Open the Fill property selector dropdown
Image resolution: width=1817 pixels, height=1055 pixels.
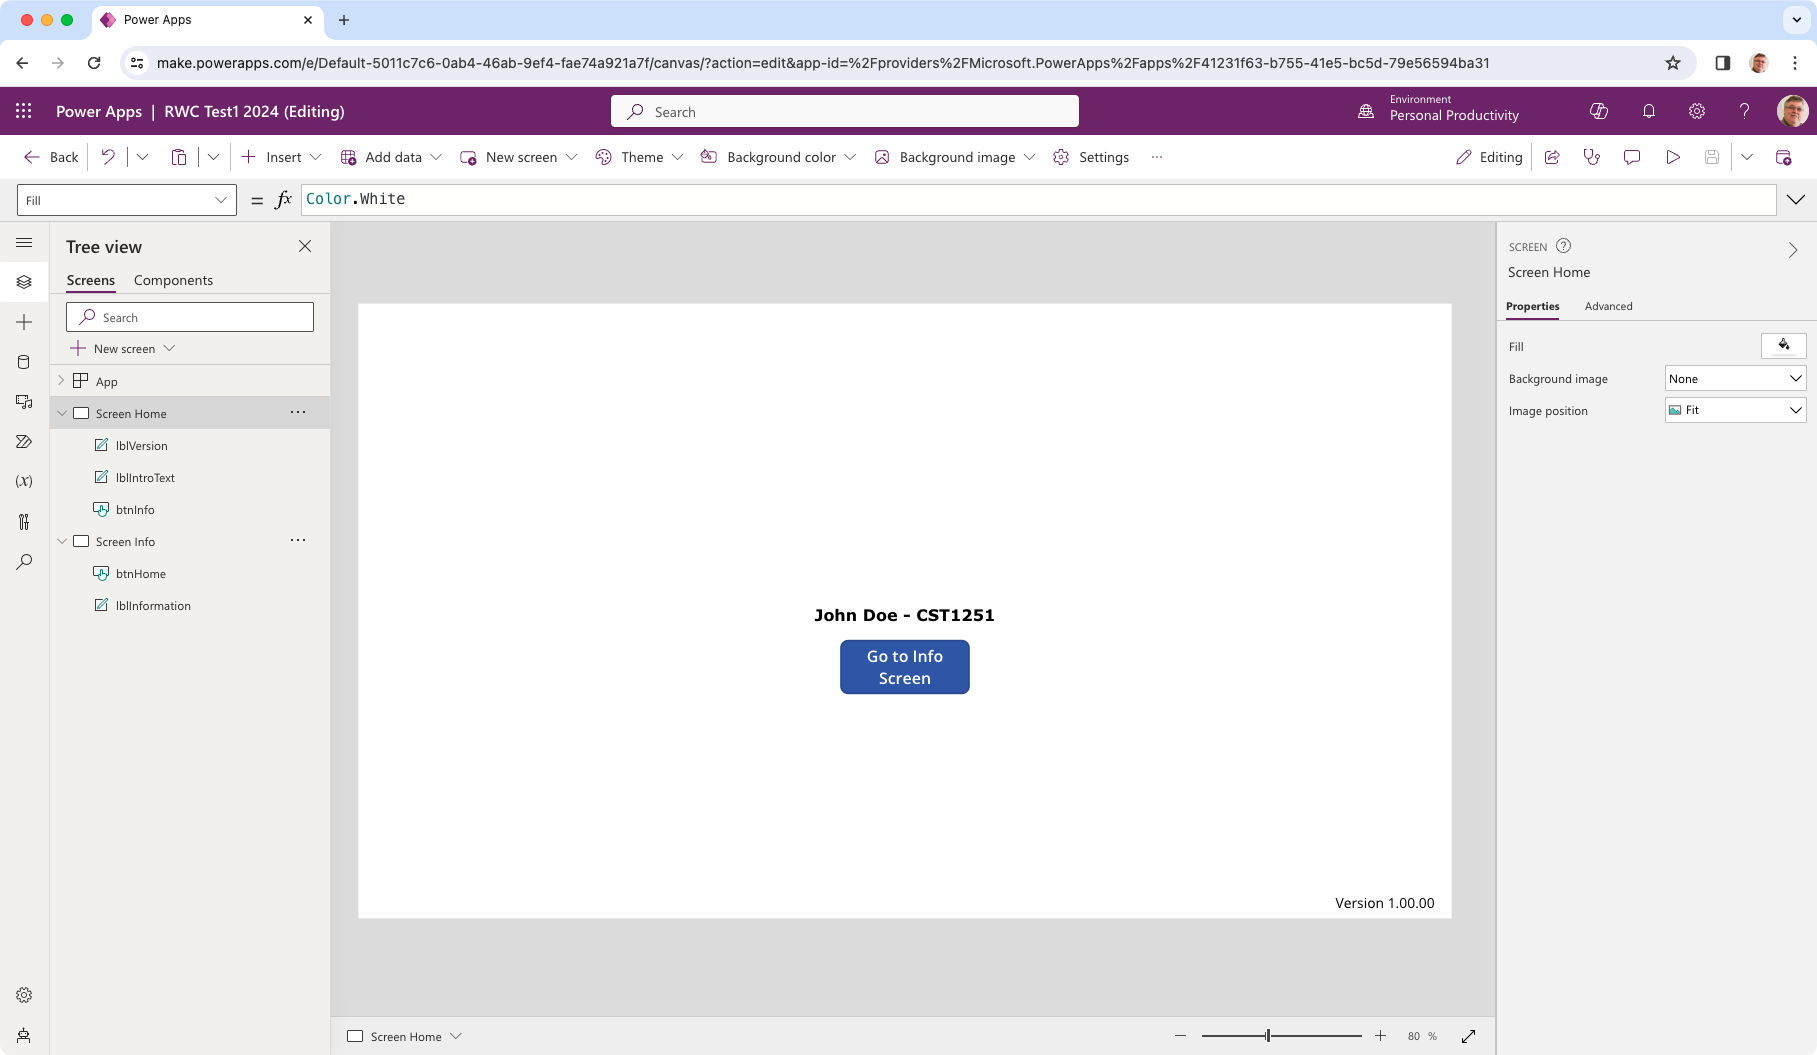pos(127,200)
